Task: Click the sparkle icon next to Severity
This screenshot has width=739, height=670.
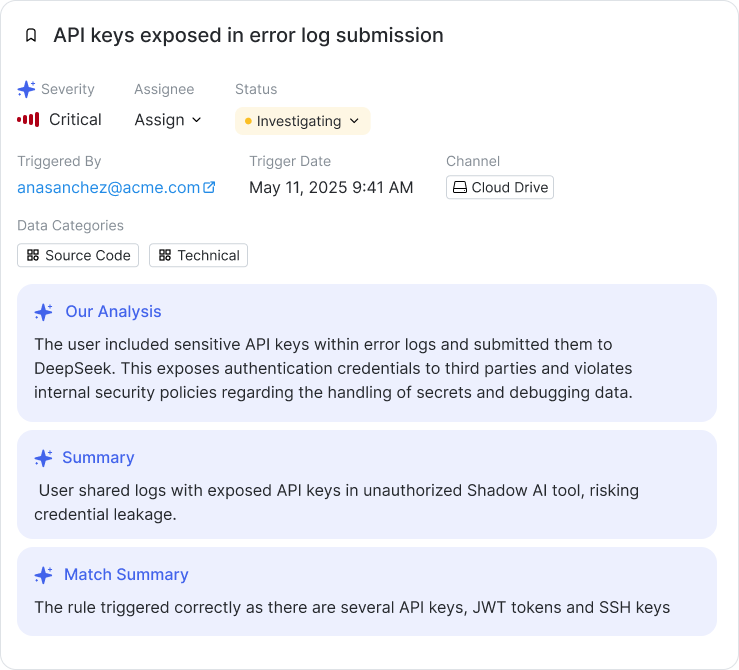Action: pos(26,89)
